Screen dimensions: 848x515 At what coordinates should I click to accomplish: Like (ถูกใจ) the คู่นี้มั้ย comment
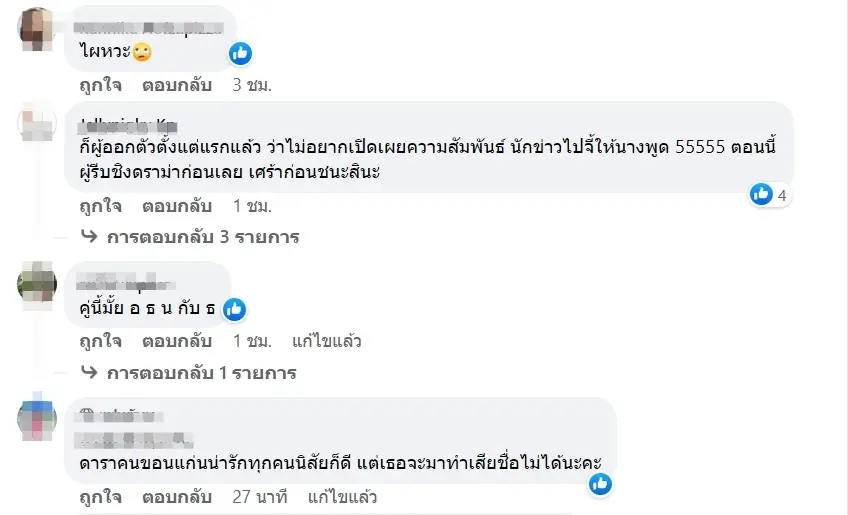pos(100,341)
